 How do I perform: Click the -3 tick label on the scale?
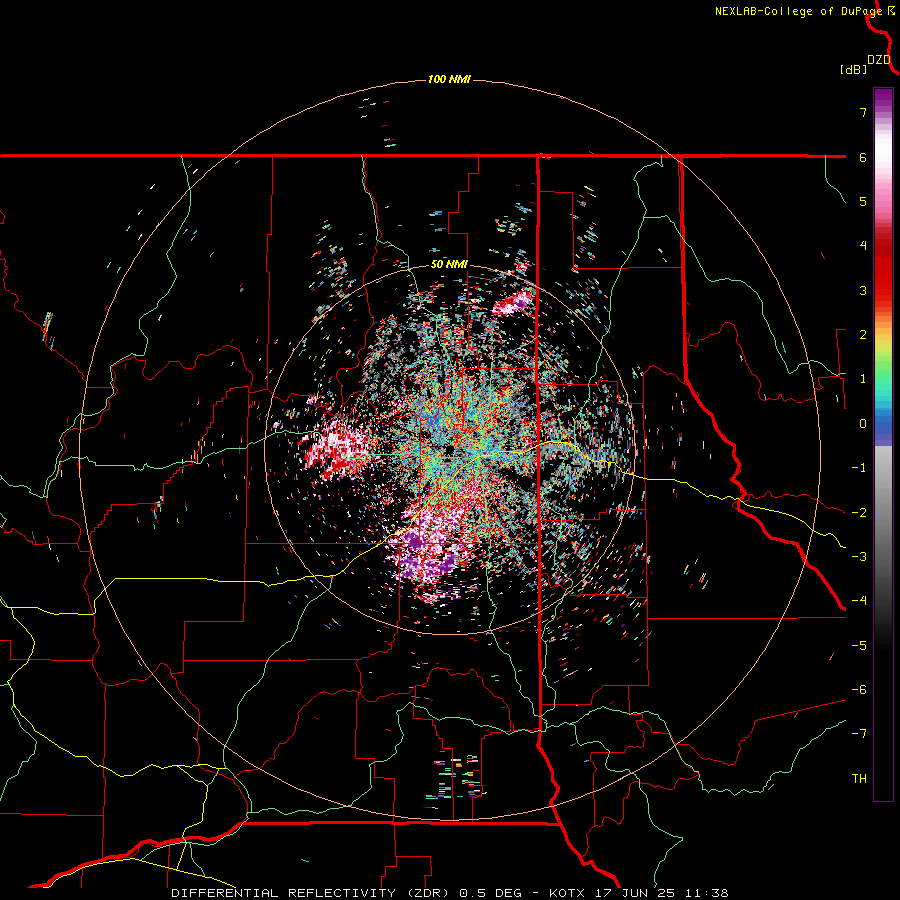(x=859, y=557)
